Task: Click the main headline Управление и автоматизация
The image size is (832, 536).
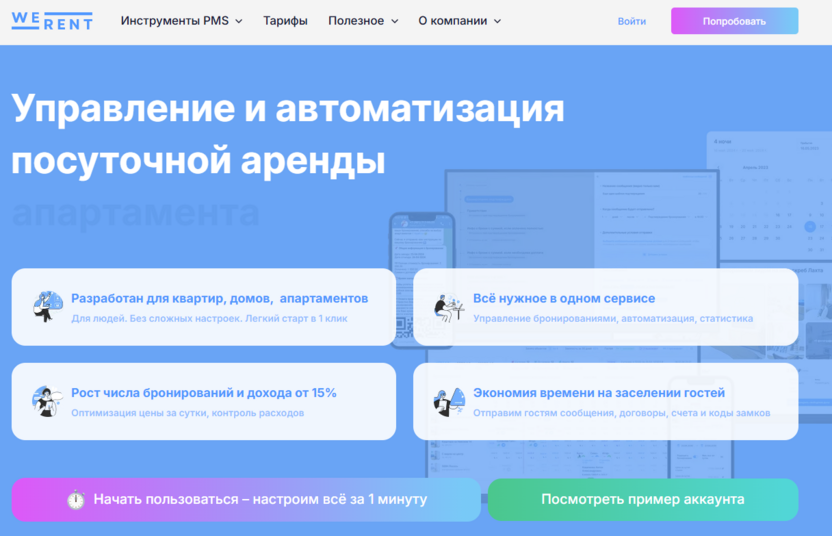Action: (288, 108)
